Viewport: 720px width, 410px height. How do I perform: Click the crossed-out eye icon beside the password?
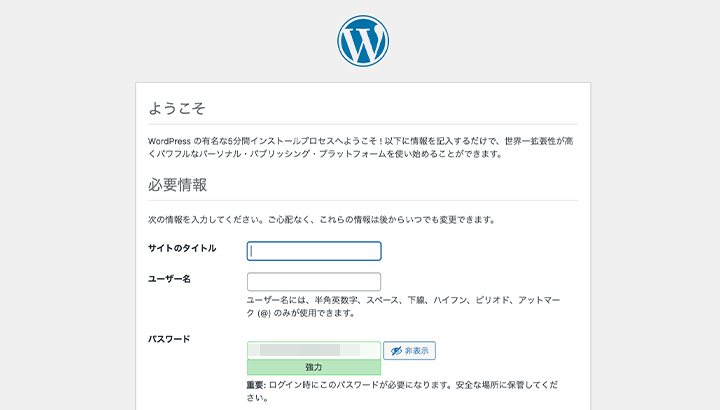click(396, 351)
